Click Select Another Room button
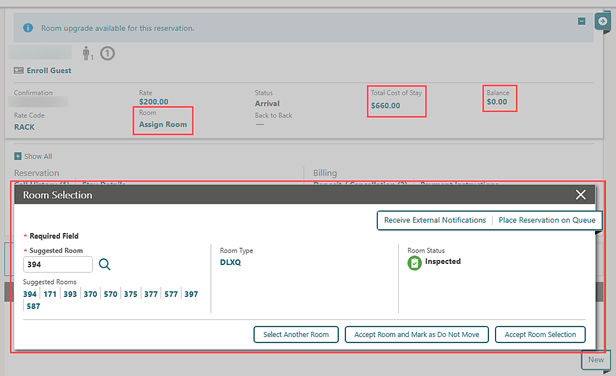The image size is (616, 376). (296, 334)
